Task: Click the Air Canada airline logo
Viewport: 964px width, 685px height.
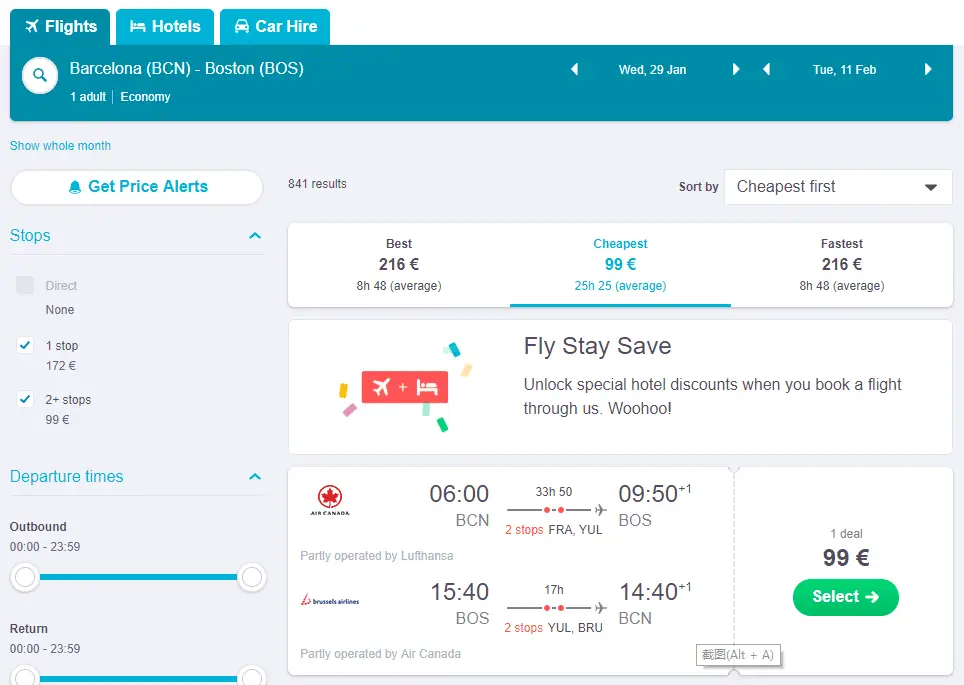Action: [x=330, y=500]
